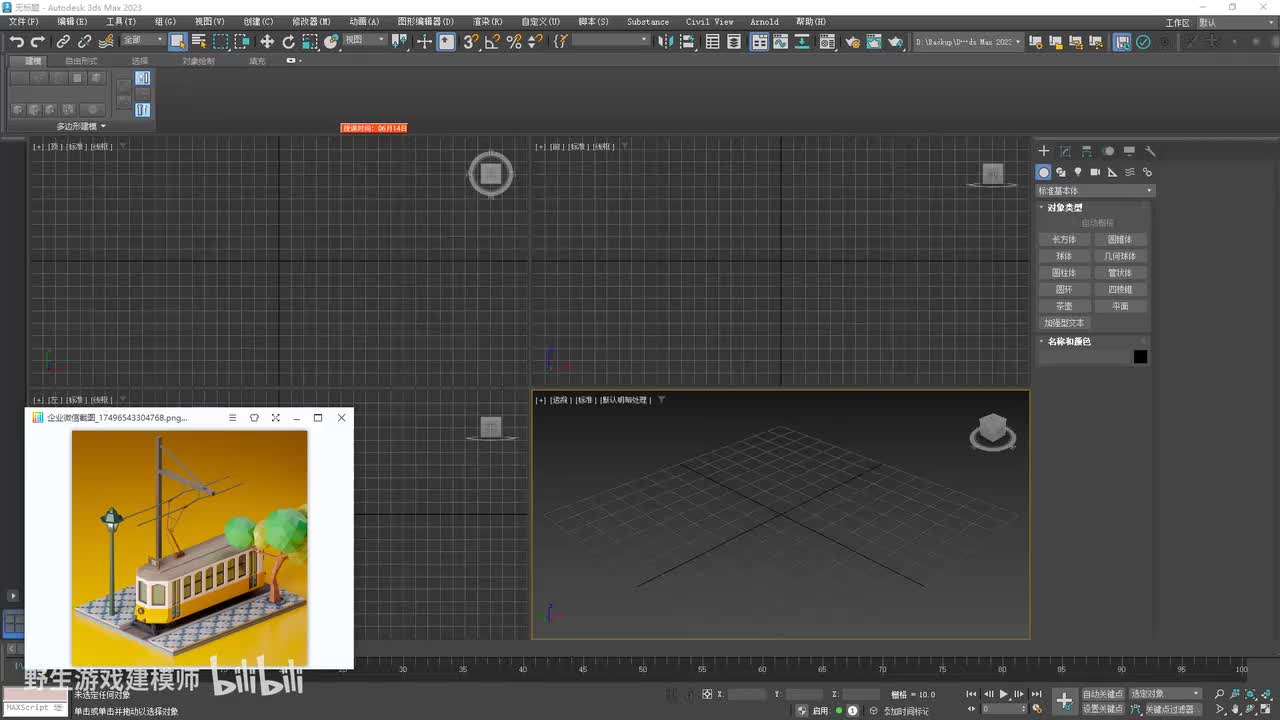Click the Select by Name icon
This screenshot has height=720, width=1280.
click(x=199, y=41)
